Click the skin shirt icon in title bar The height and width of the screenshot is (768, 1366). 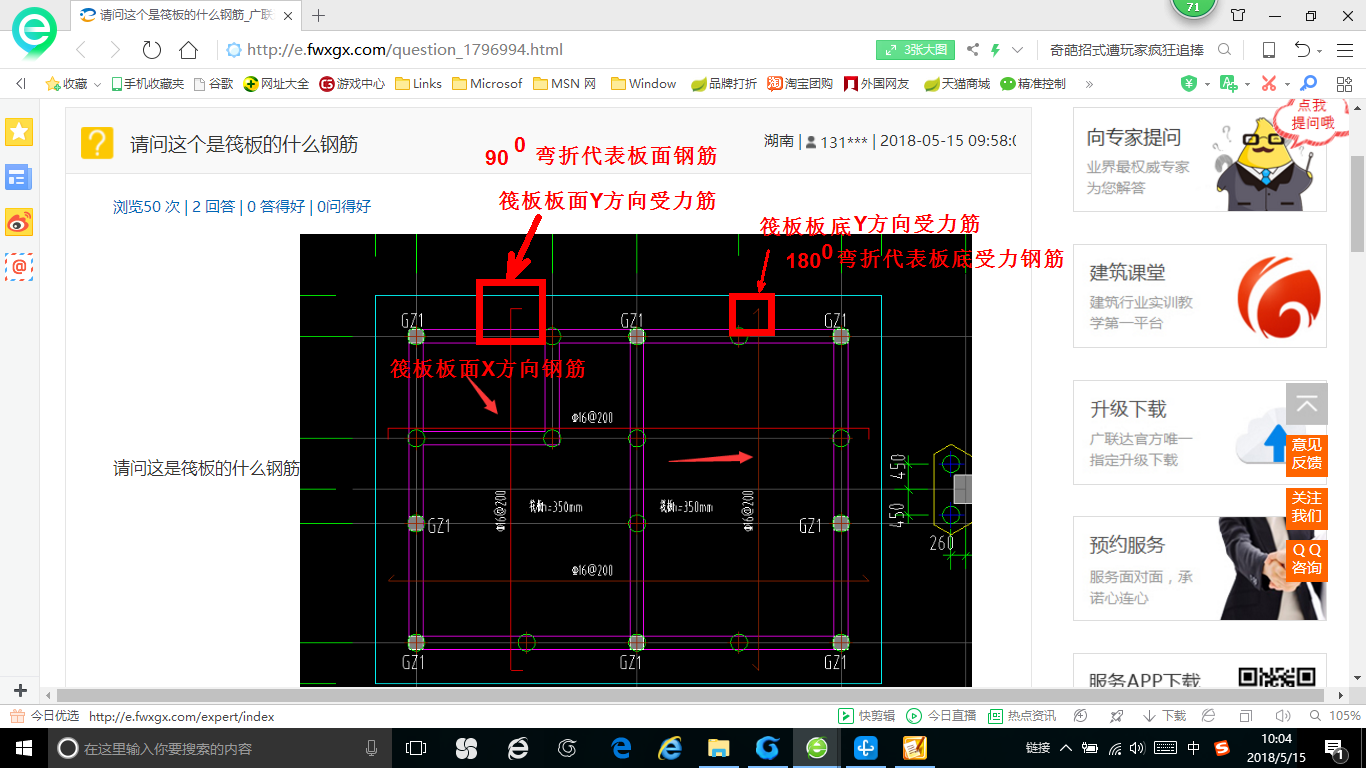1238,15
